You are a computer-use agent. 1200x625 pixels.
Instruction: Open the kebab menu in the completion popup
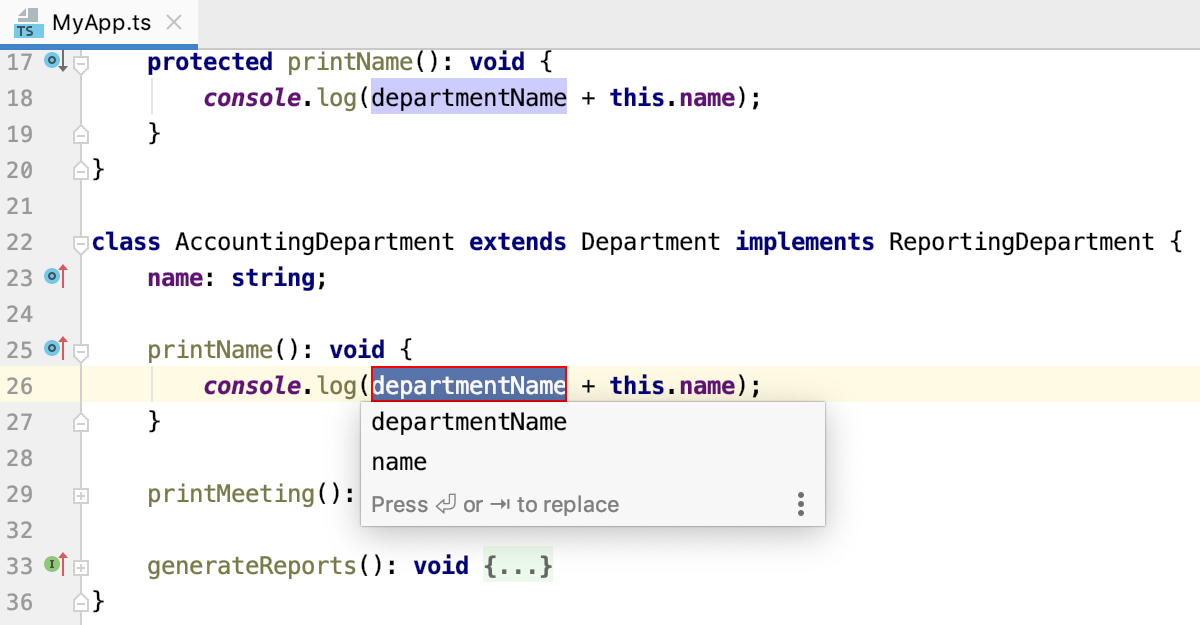pos(800,504)
